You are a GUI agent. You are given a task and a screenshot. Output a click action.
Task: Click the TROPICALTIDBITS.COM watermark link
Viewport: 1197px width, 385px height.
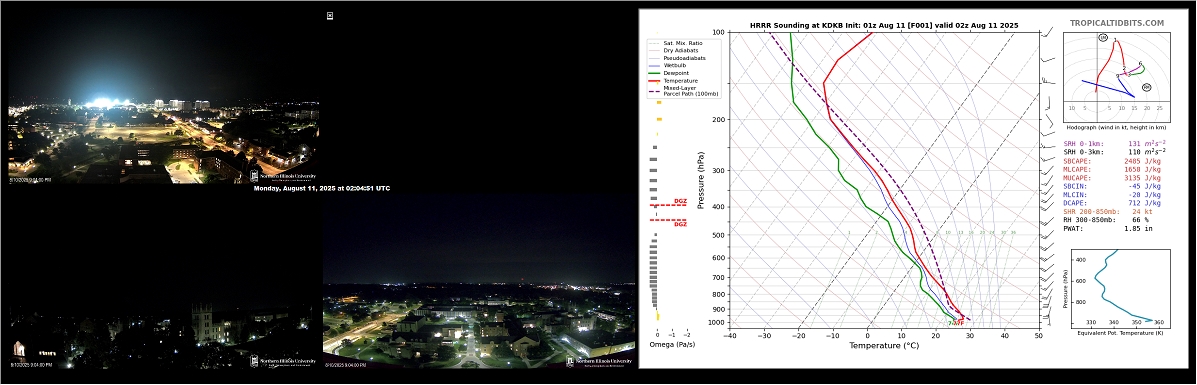click(x=1117, y=24)
